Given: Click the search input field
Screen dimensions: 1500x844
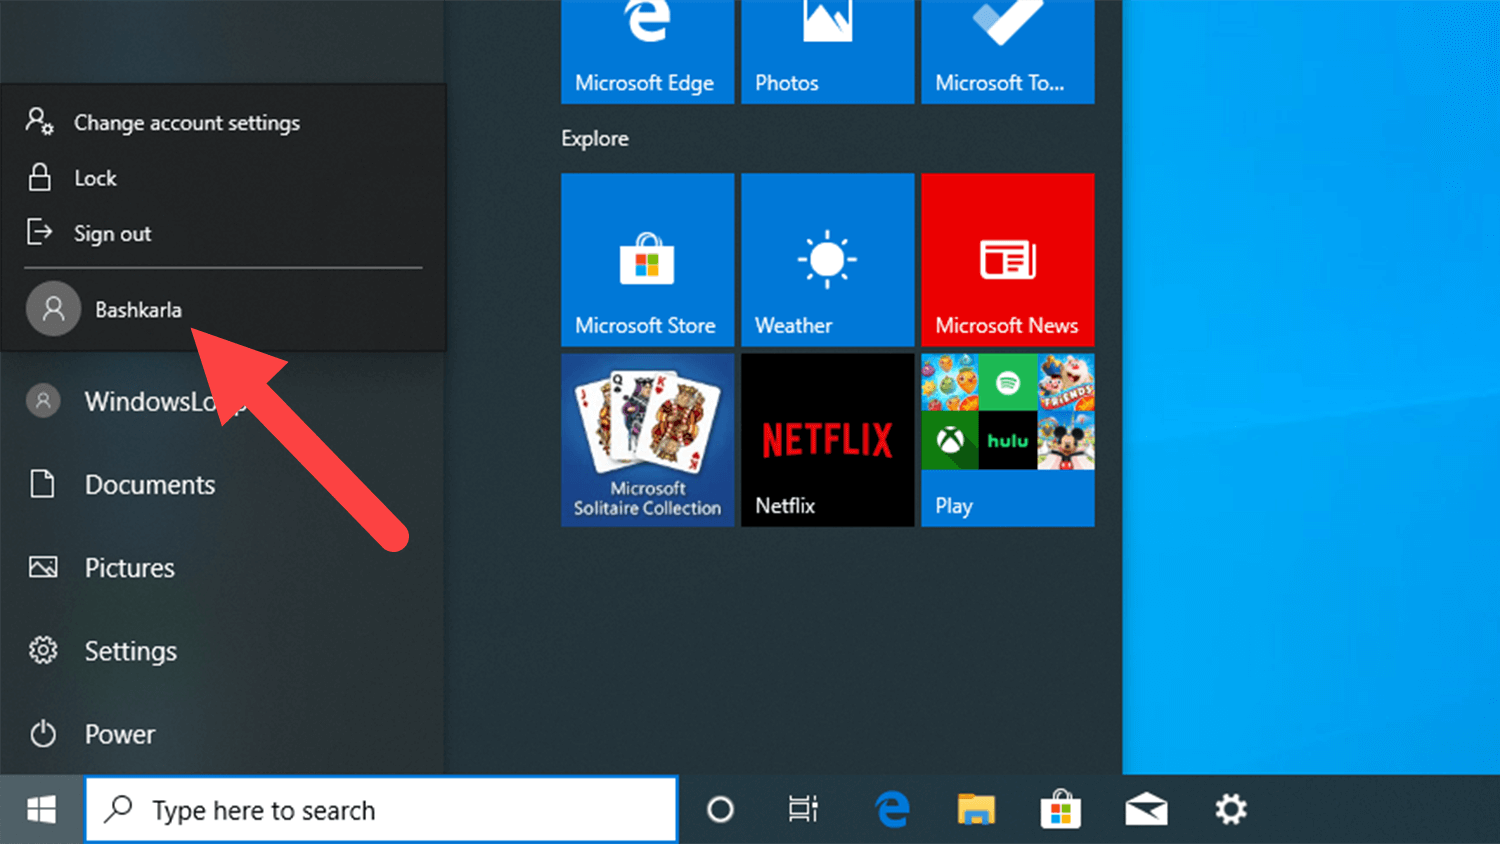Looking at the screenshot, I should (380, 809).
